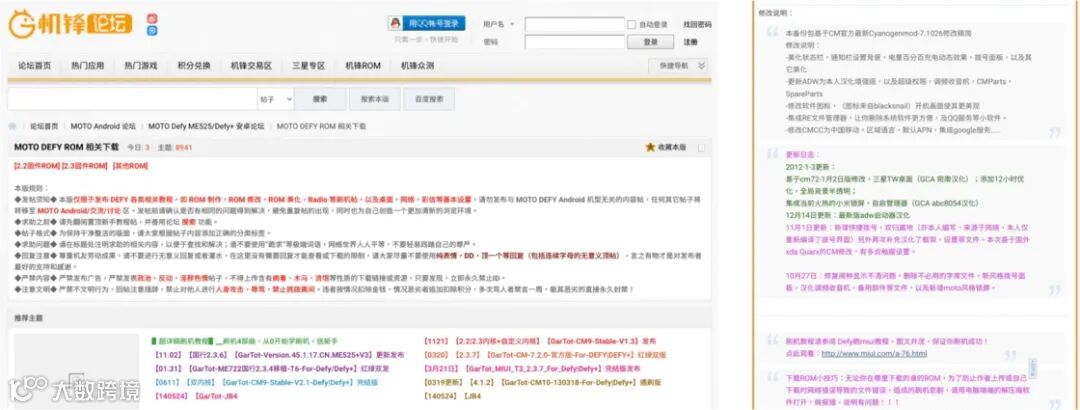
Task: Open GarTot-CM9-Stable-V2.1-Defy thread
Action: pos(267,382)
